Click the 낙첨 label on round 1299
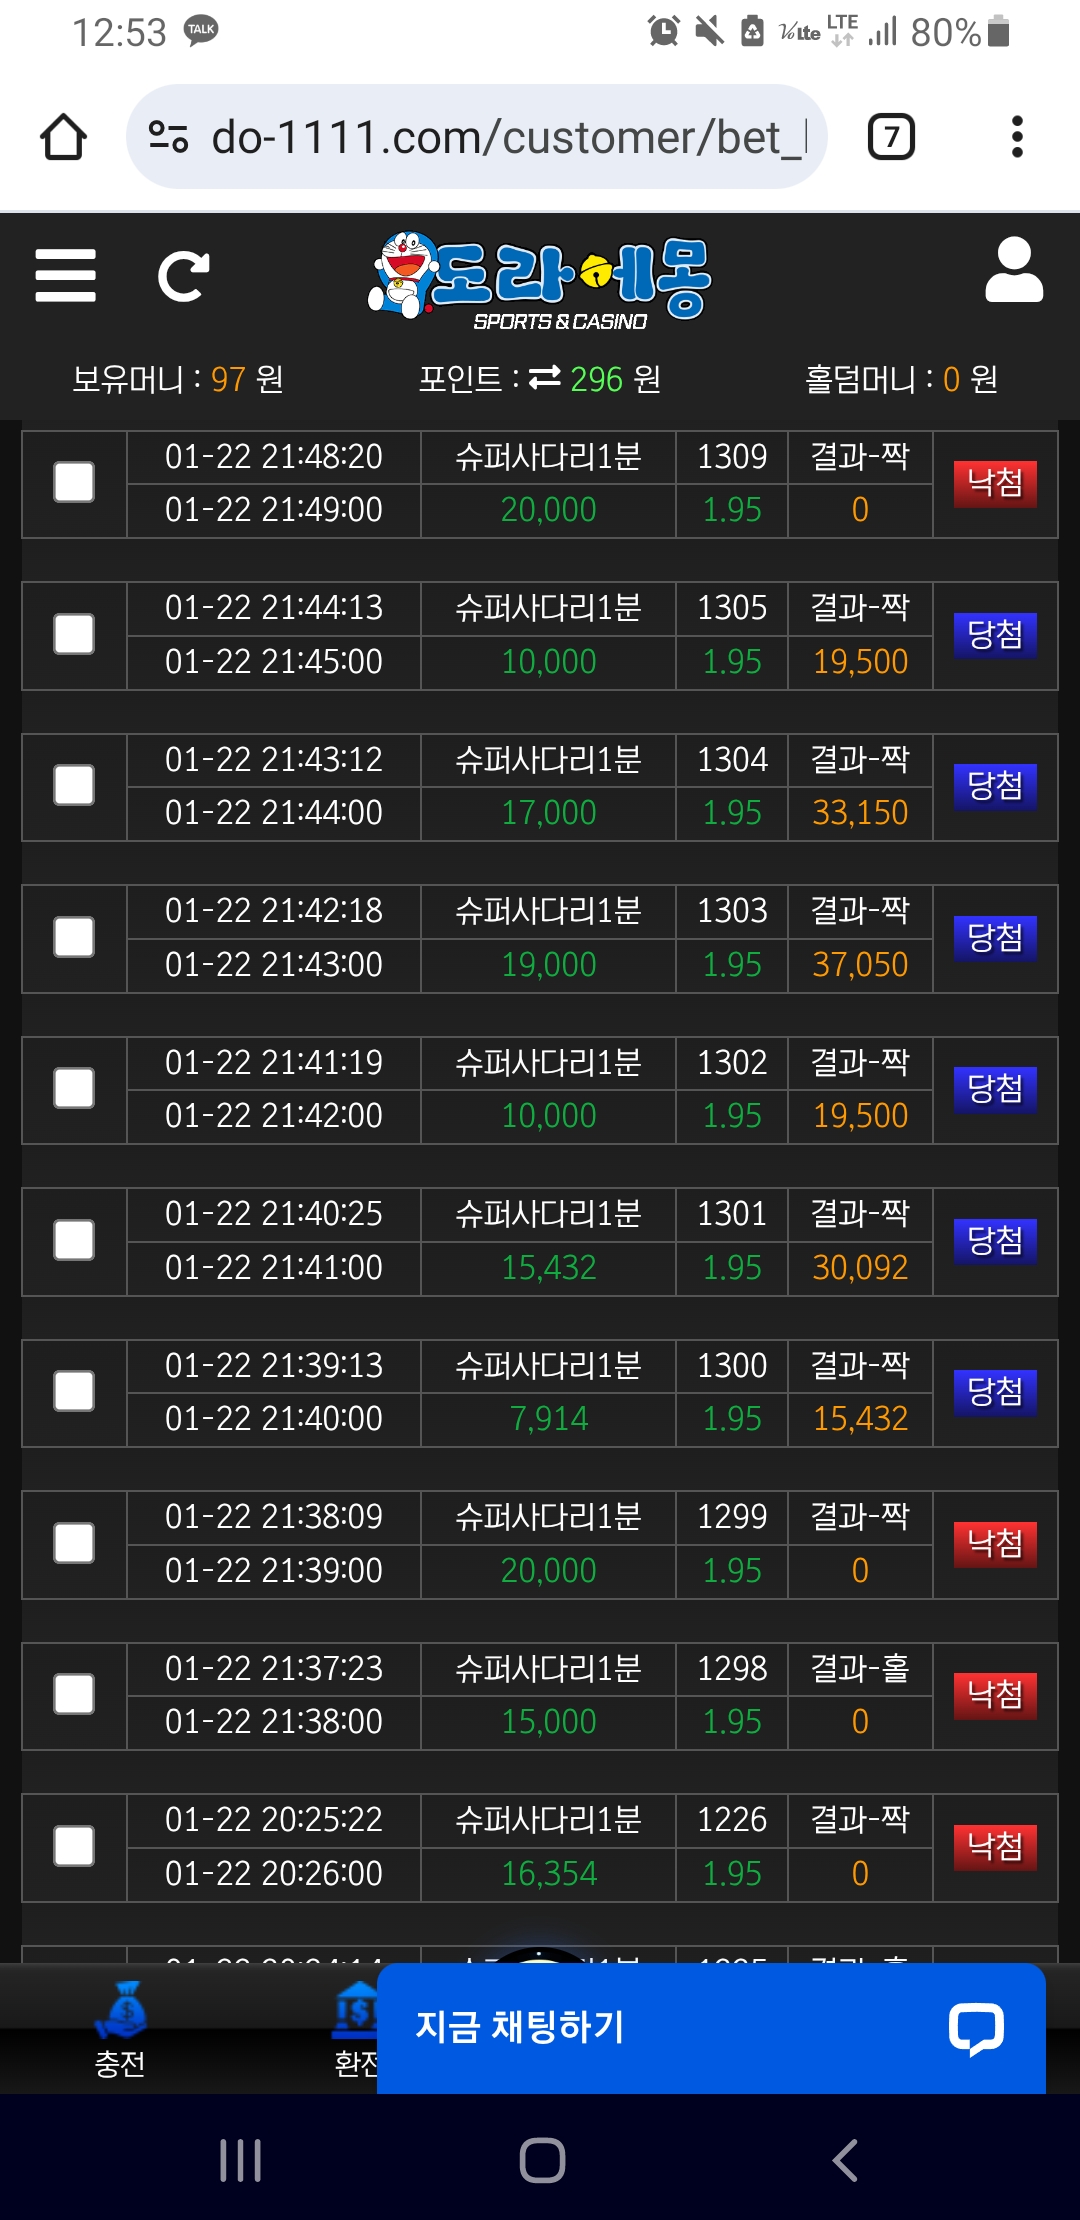 pos(995,1543)
